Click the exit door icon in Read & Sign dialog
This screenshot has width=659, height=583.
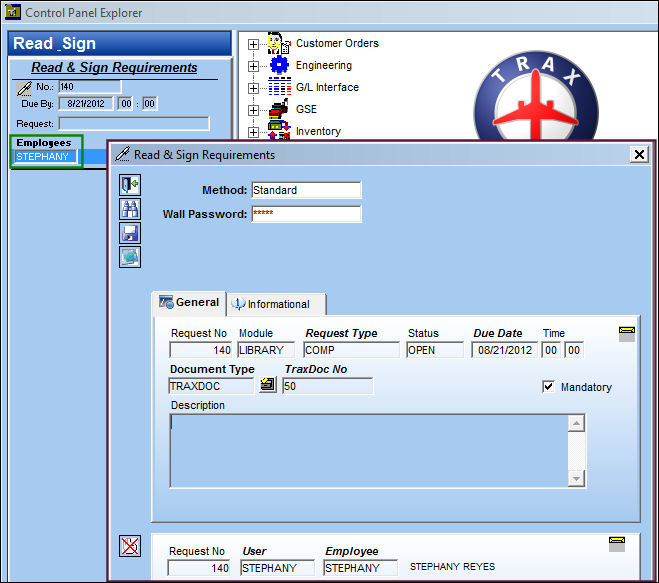pos(130,185)
